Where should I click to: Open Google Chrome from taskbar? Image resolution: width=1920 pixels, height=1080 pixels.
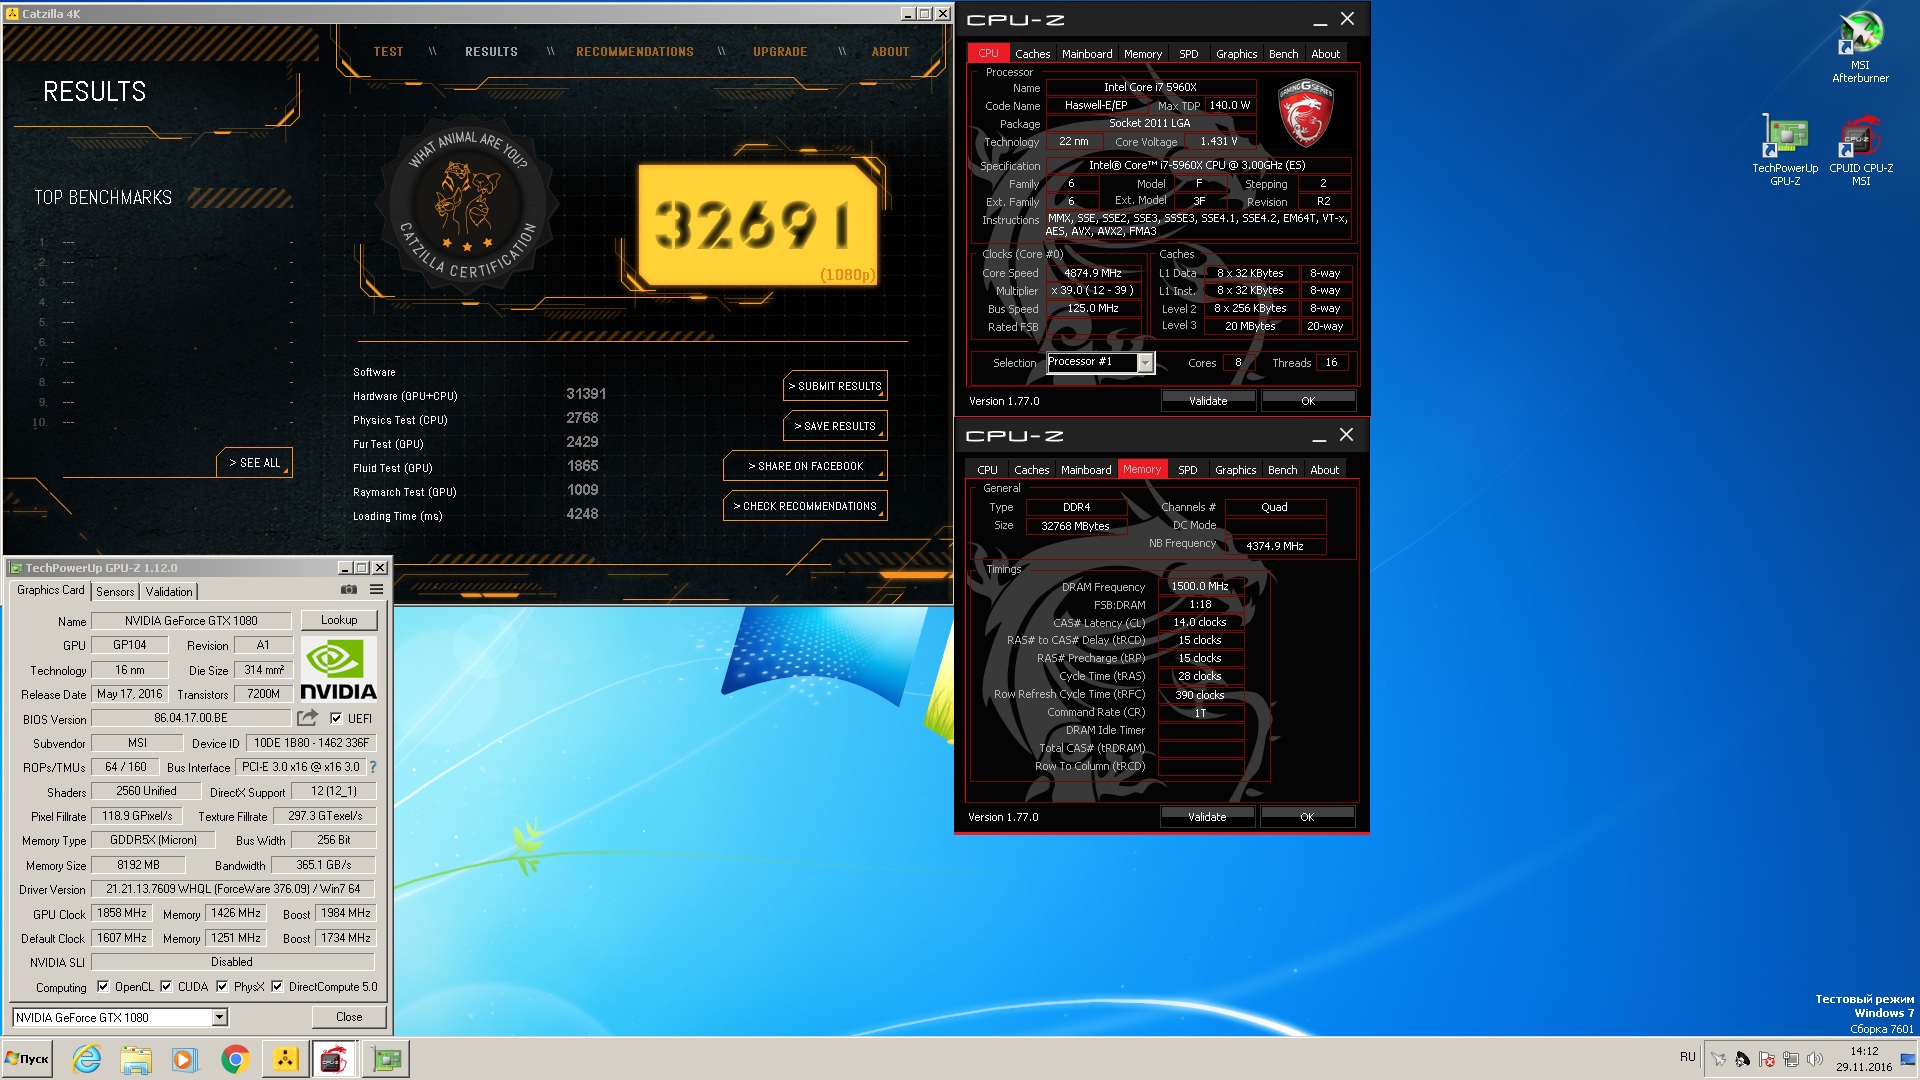point(235,1059)
